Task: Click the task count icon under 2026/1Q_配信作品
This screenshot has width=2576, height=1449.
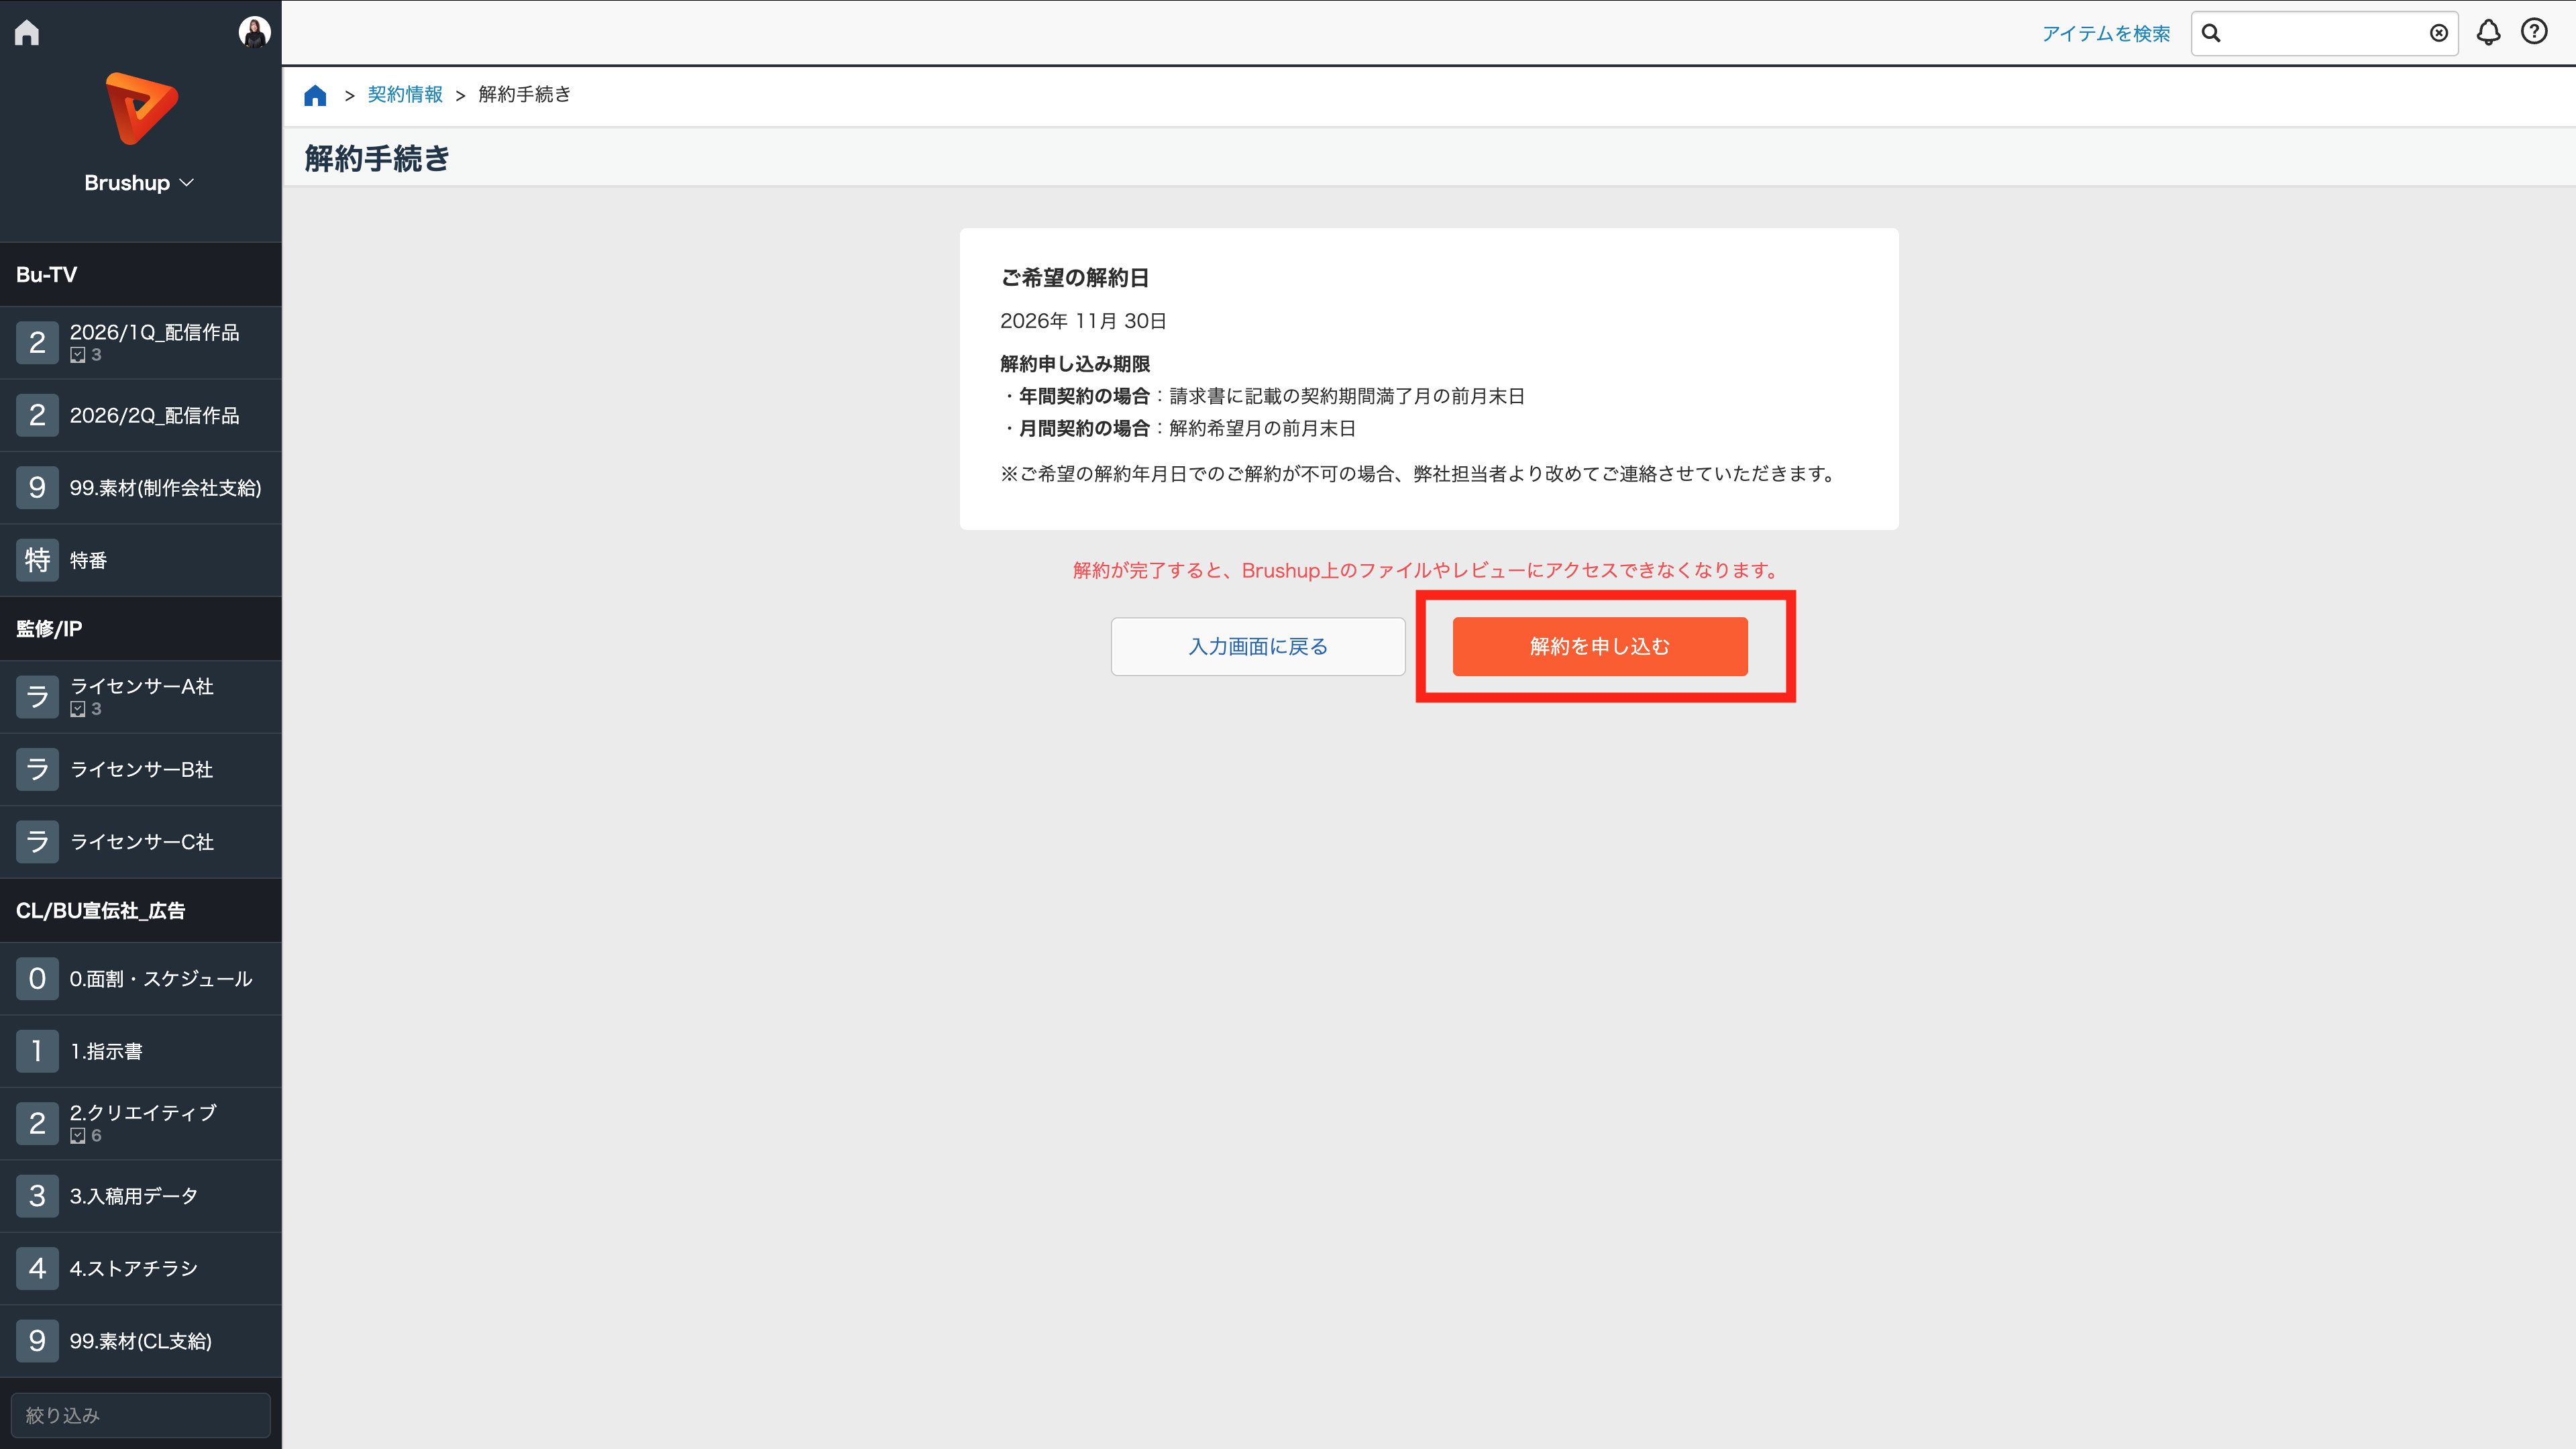Action: click(78, 355)
